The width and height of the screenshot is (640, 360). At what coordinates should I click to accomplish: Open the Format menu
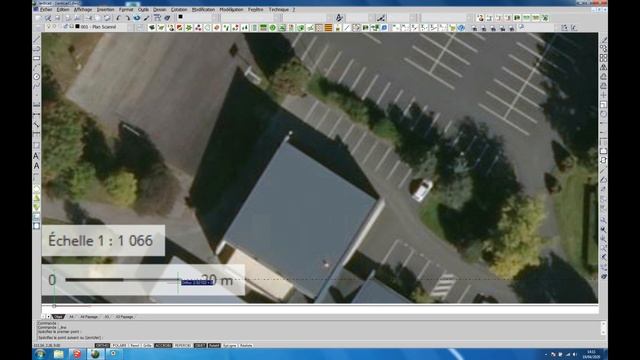coord(126,9)
